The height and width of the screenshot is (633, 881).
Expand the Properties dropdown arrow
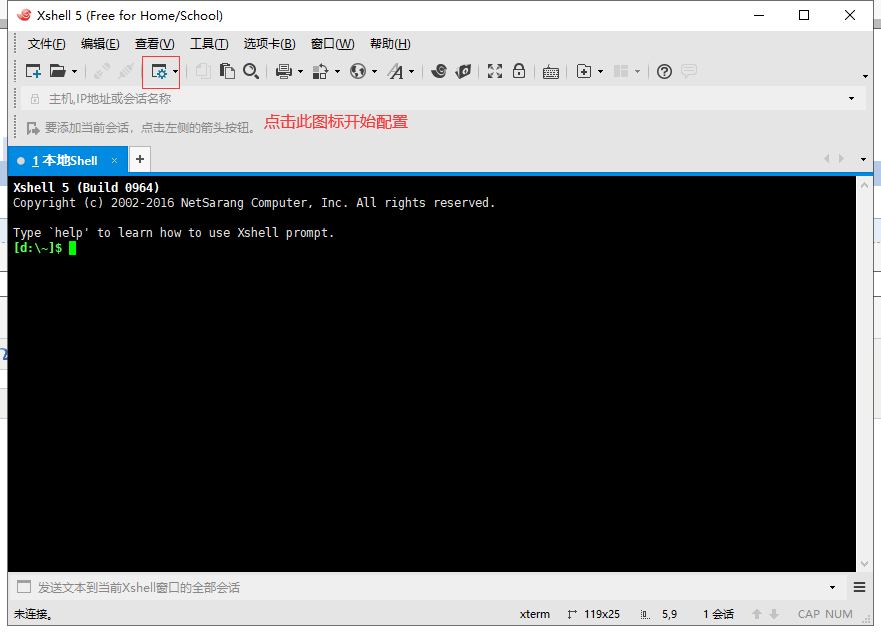point(175,71)
